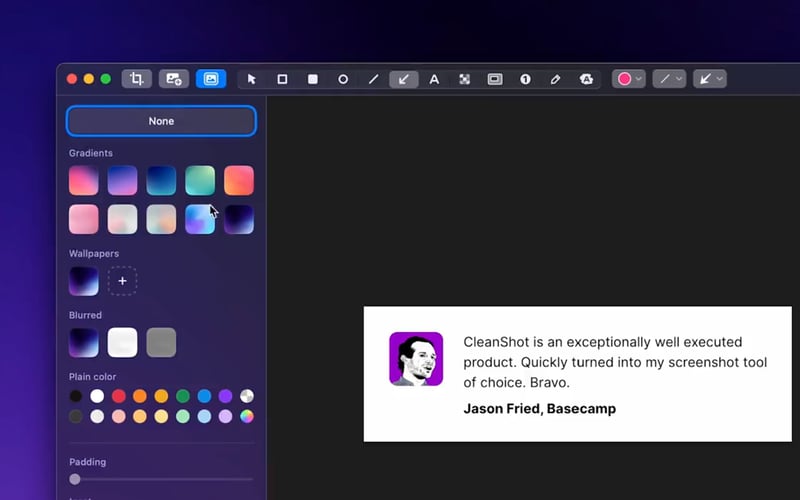Select the purple wallpaper thumbnail under Wallpapers
The image size is (800, 500).
[x=84, y=281]
